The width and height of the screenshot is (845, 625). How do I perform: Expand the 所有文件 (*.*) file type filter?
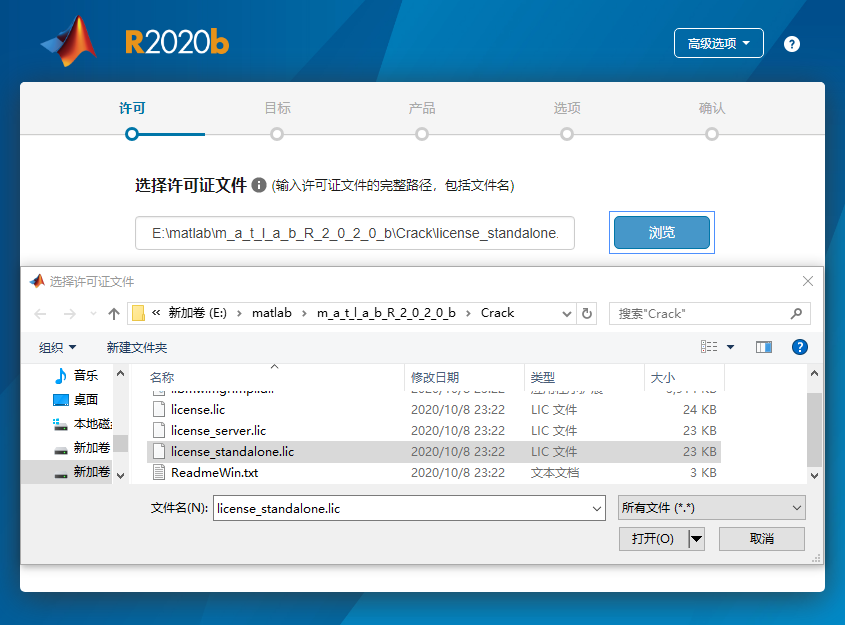pyautogui.click(x=711, y=508)
